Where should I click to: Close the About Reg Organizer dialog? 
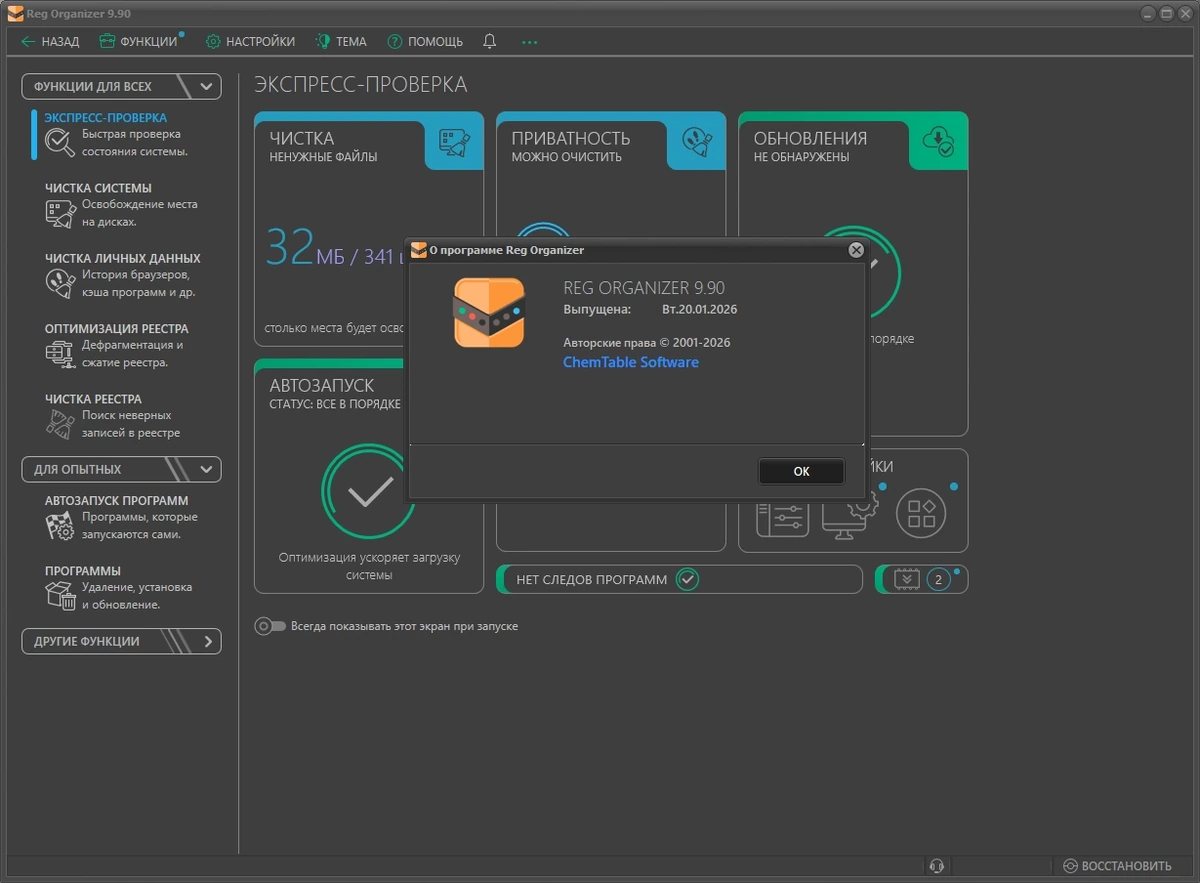pyautogui.click(x=856, y=250)
